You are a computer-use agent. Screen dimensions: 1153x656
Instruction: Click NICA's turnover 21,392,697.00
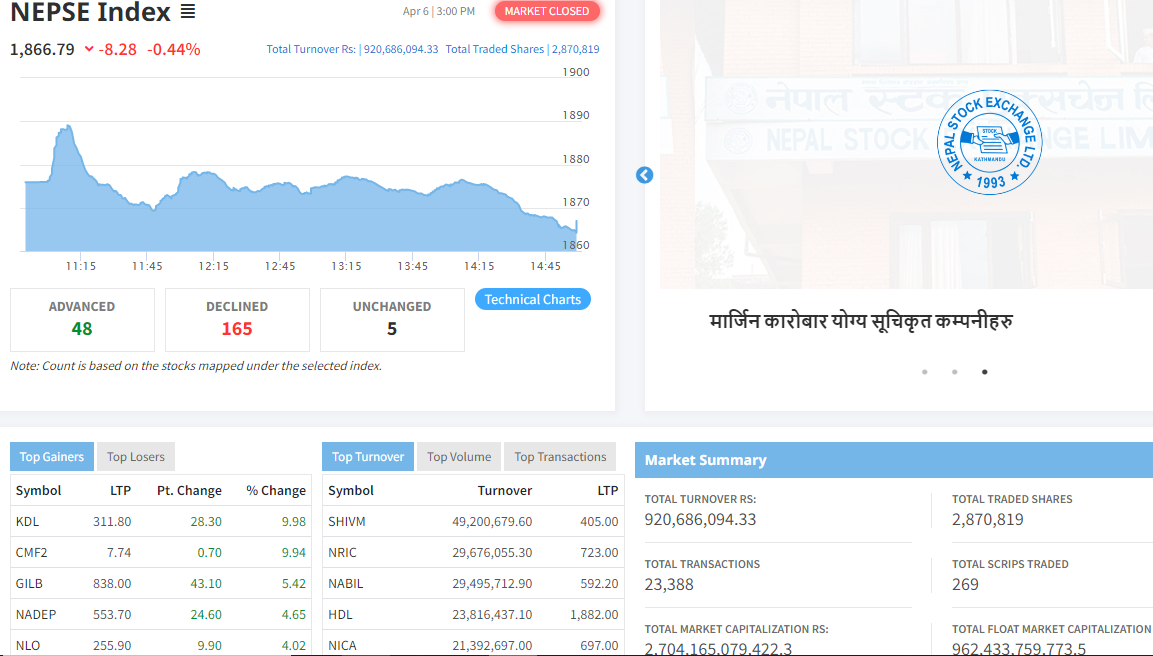click(492, 645)
